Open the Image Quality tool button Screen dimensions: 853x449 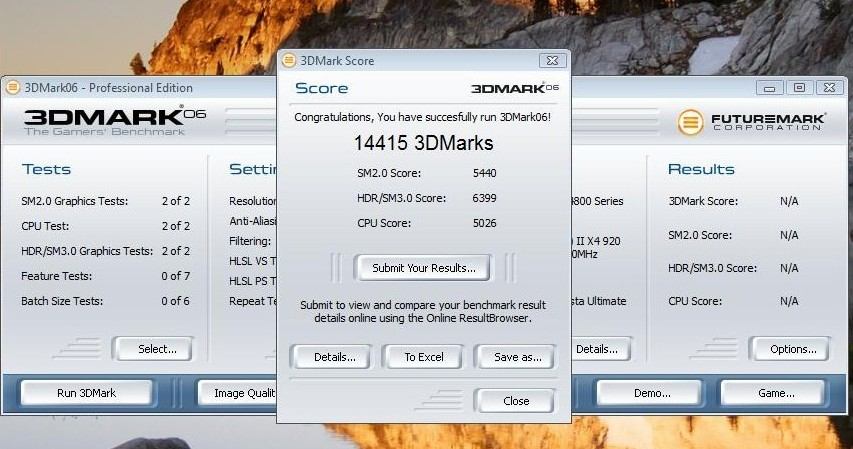238,393
